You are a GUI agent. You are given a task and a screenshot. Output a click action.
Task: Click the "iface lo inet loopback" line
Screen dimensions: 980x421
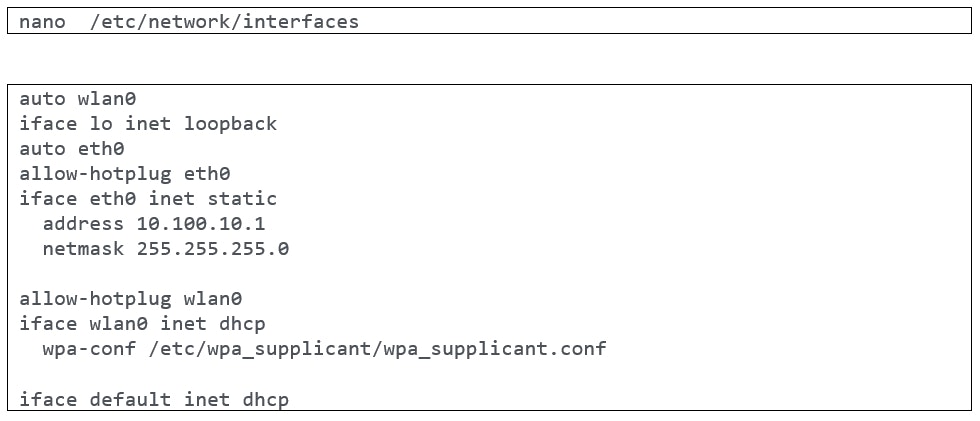pos(148,124)
